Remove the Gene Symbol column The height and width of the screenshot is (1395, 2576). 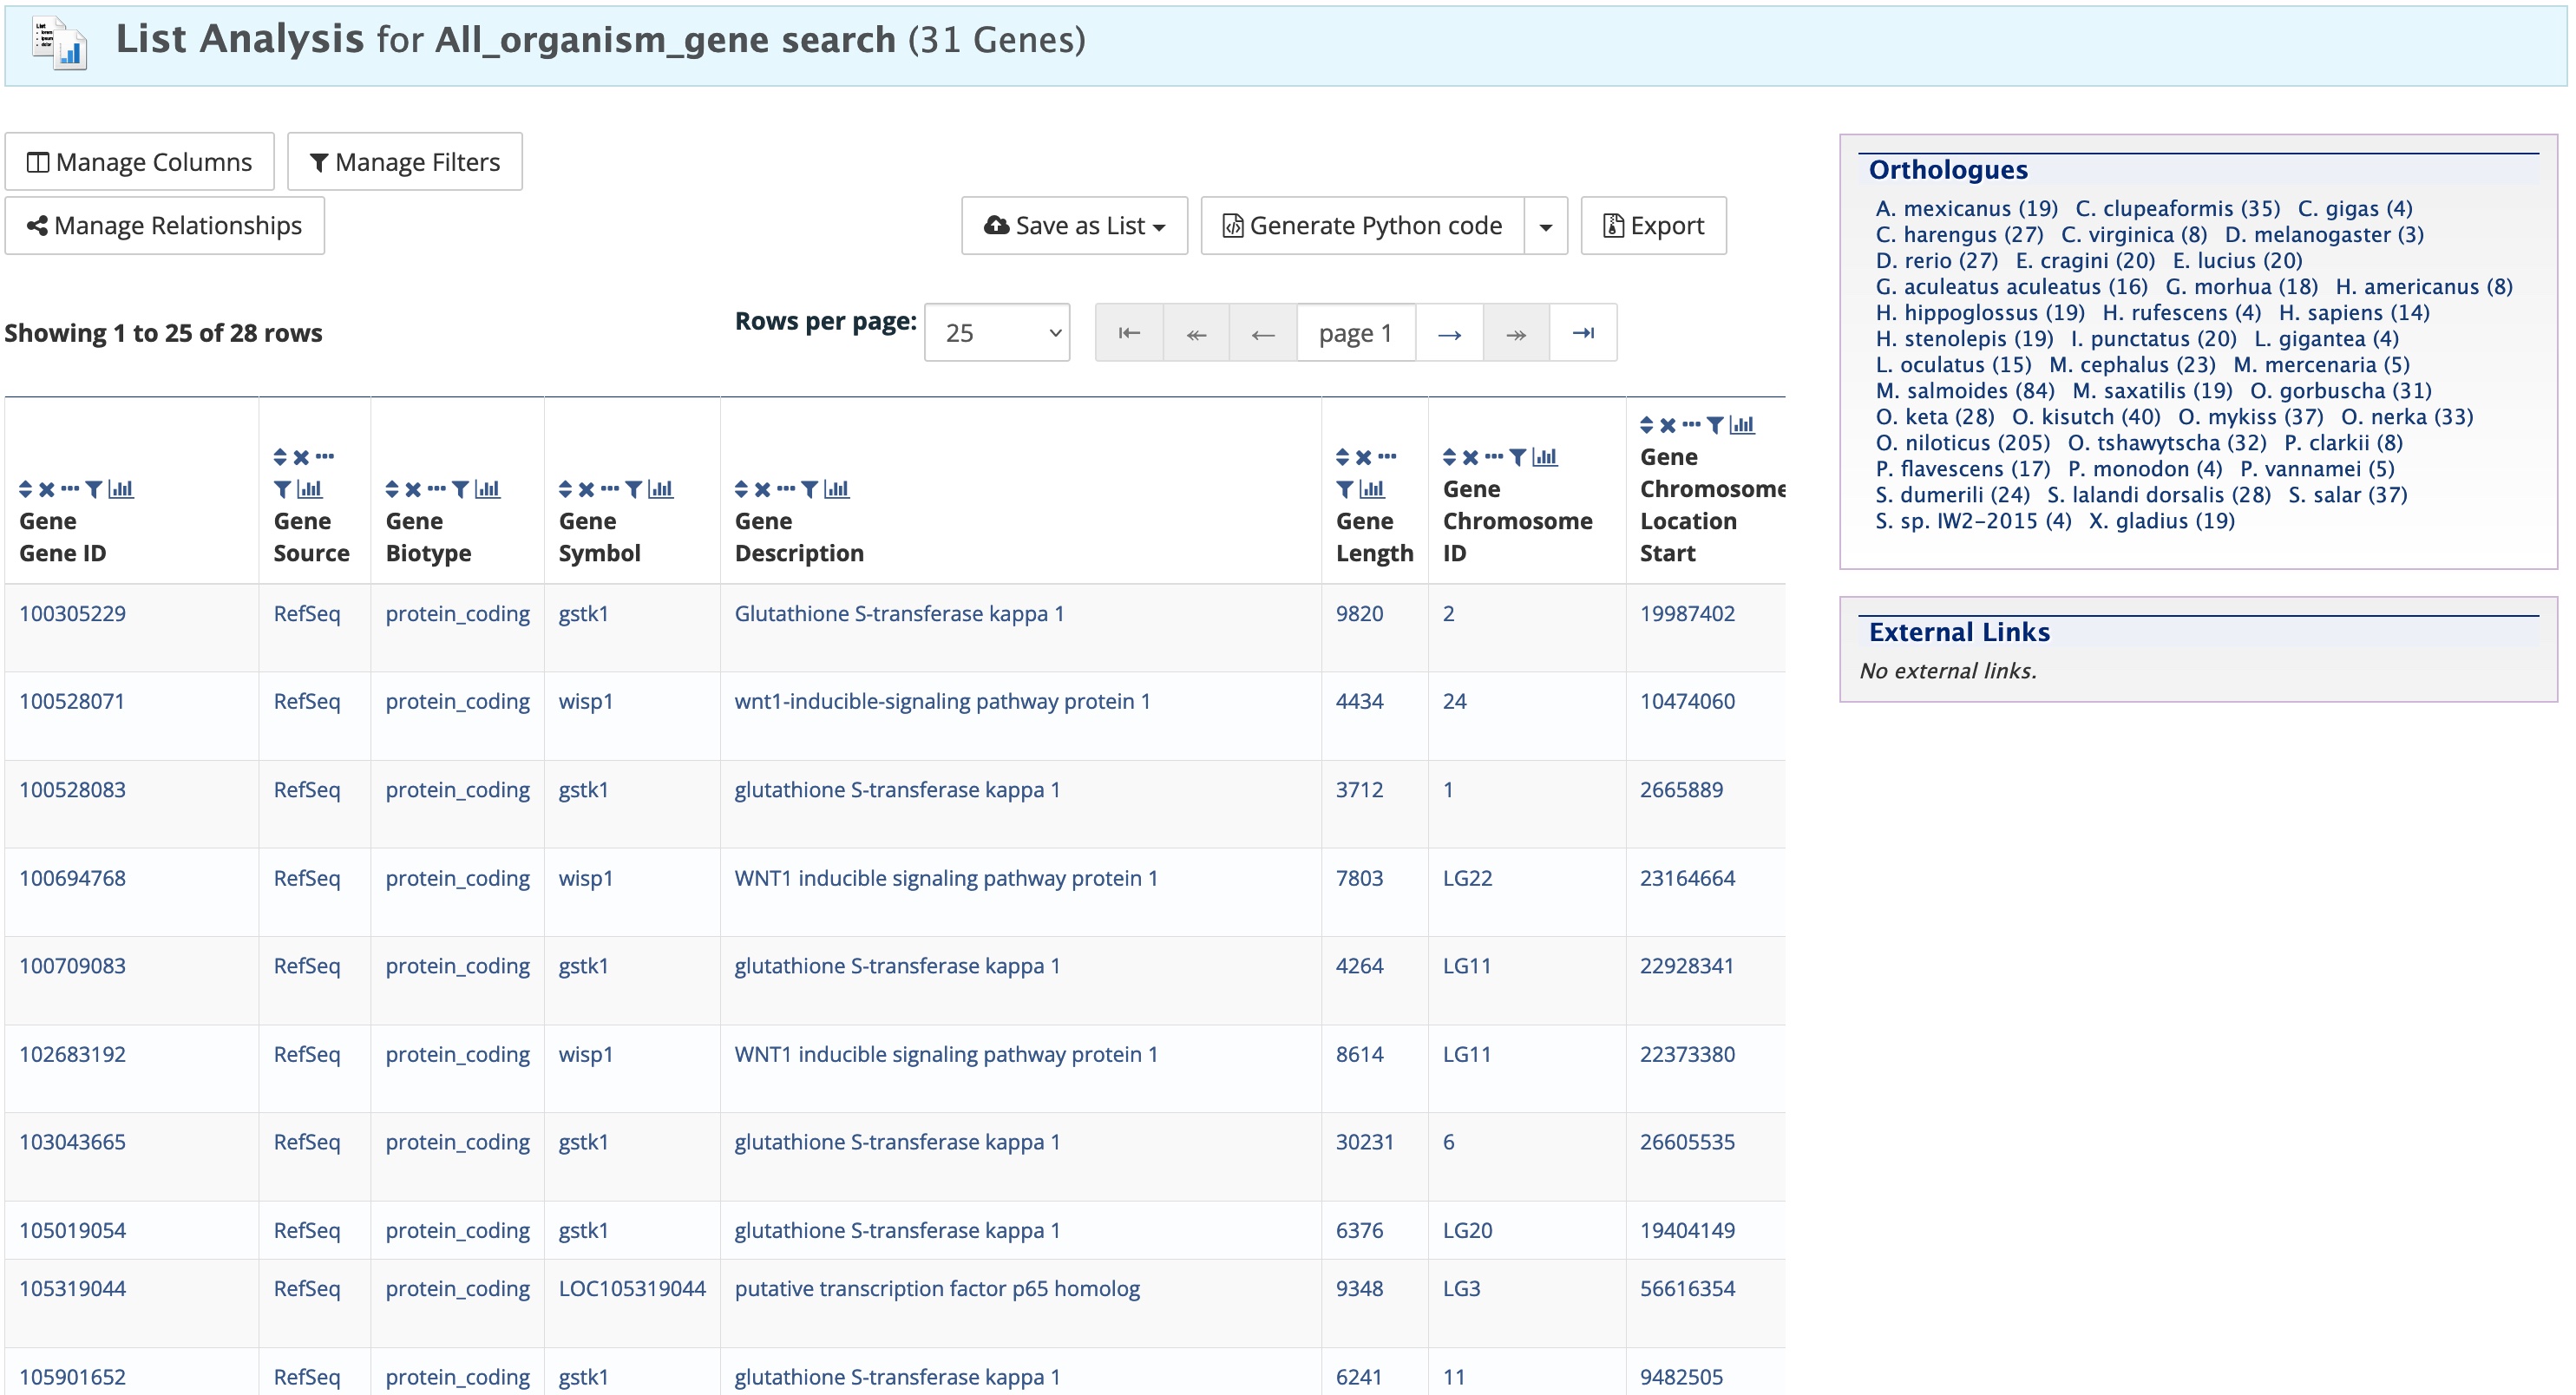point(587,489)
